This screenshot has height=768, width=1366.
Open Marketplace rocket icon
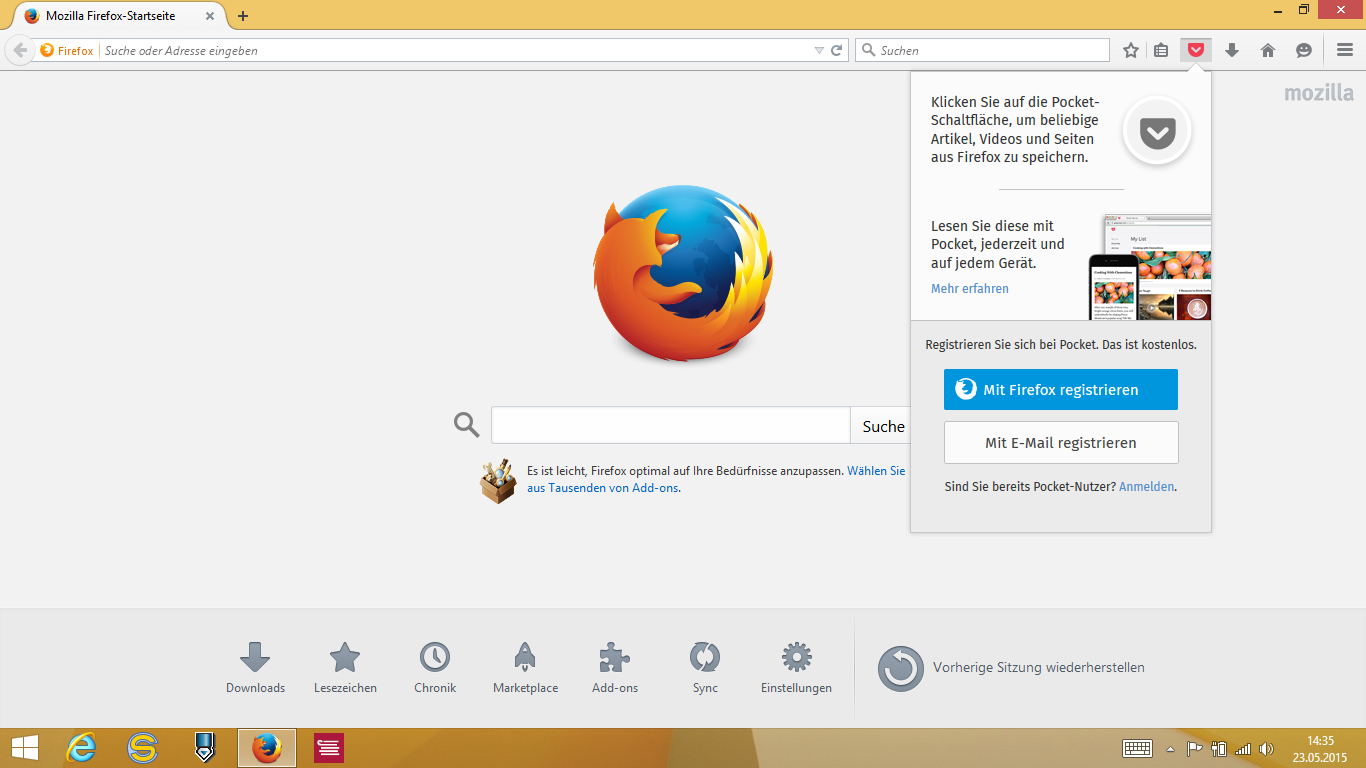pyautogui.click(x=525, y=668)
